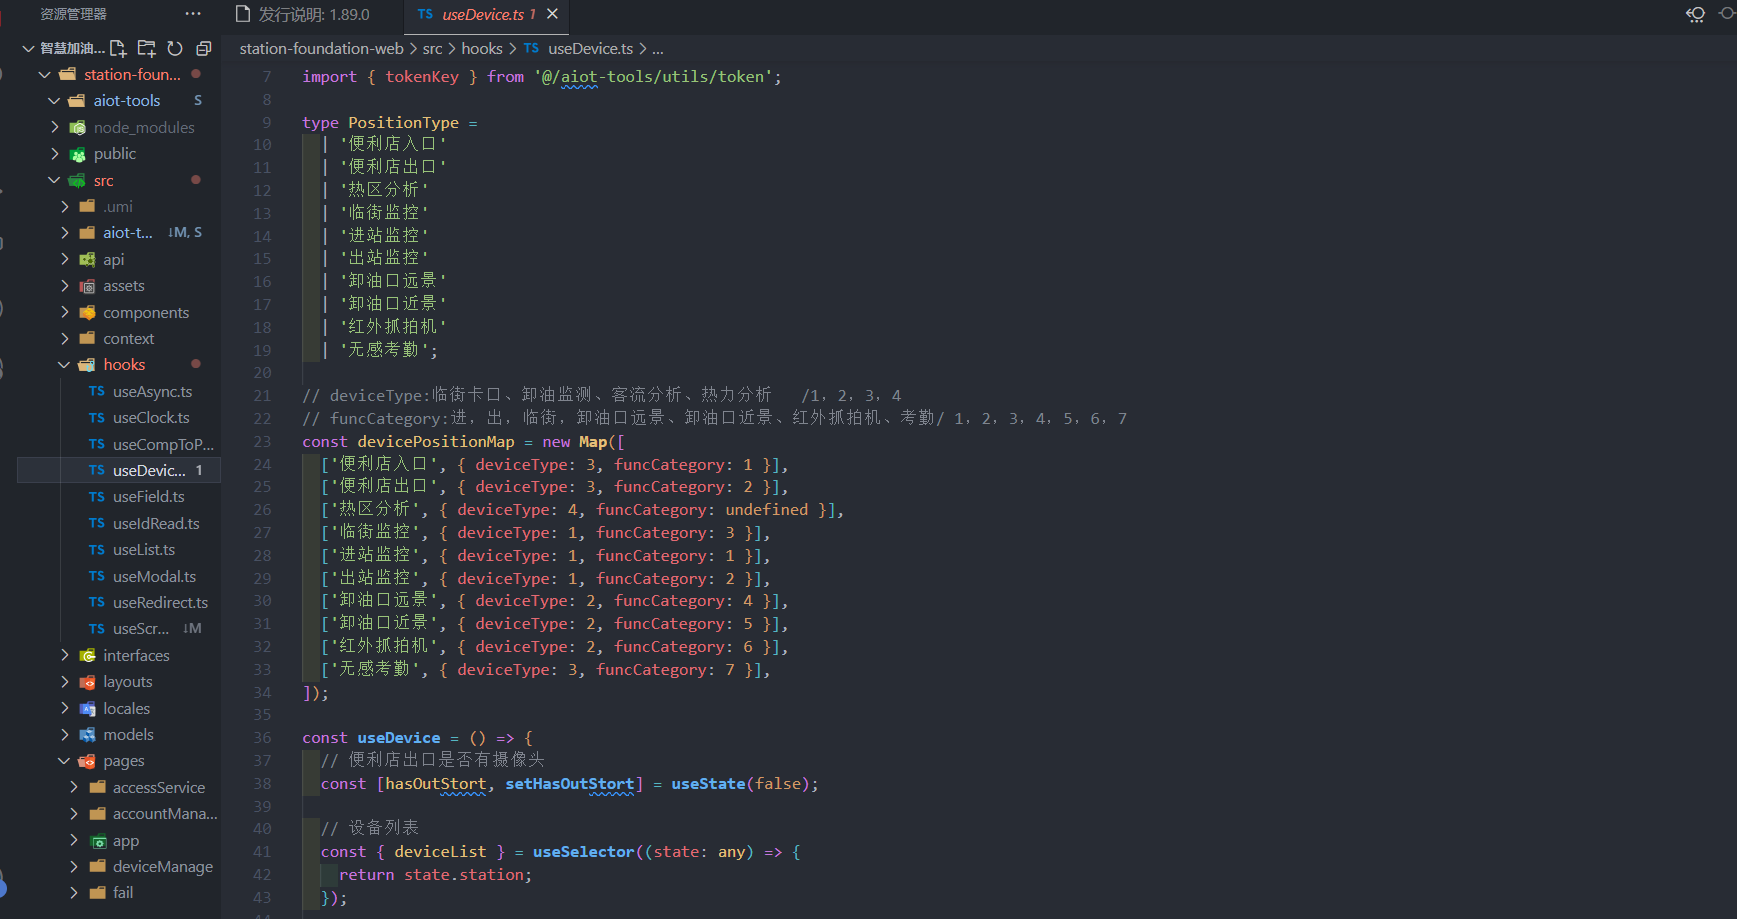Expand the public folder
Image resolution: width=1737 pixels, height=919 pixels.
[55, 153]
